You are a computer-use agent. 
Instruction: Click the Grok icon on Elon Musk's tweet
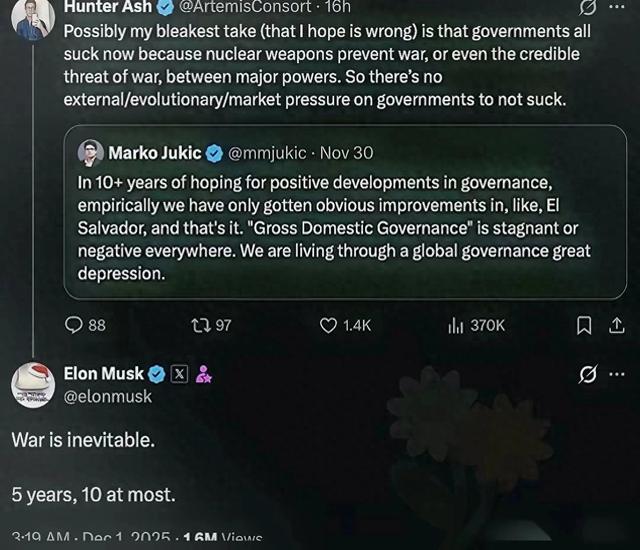(589, 375)
